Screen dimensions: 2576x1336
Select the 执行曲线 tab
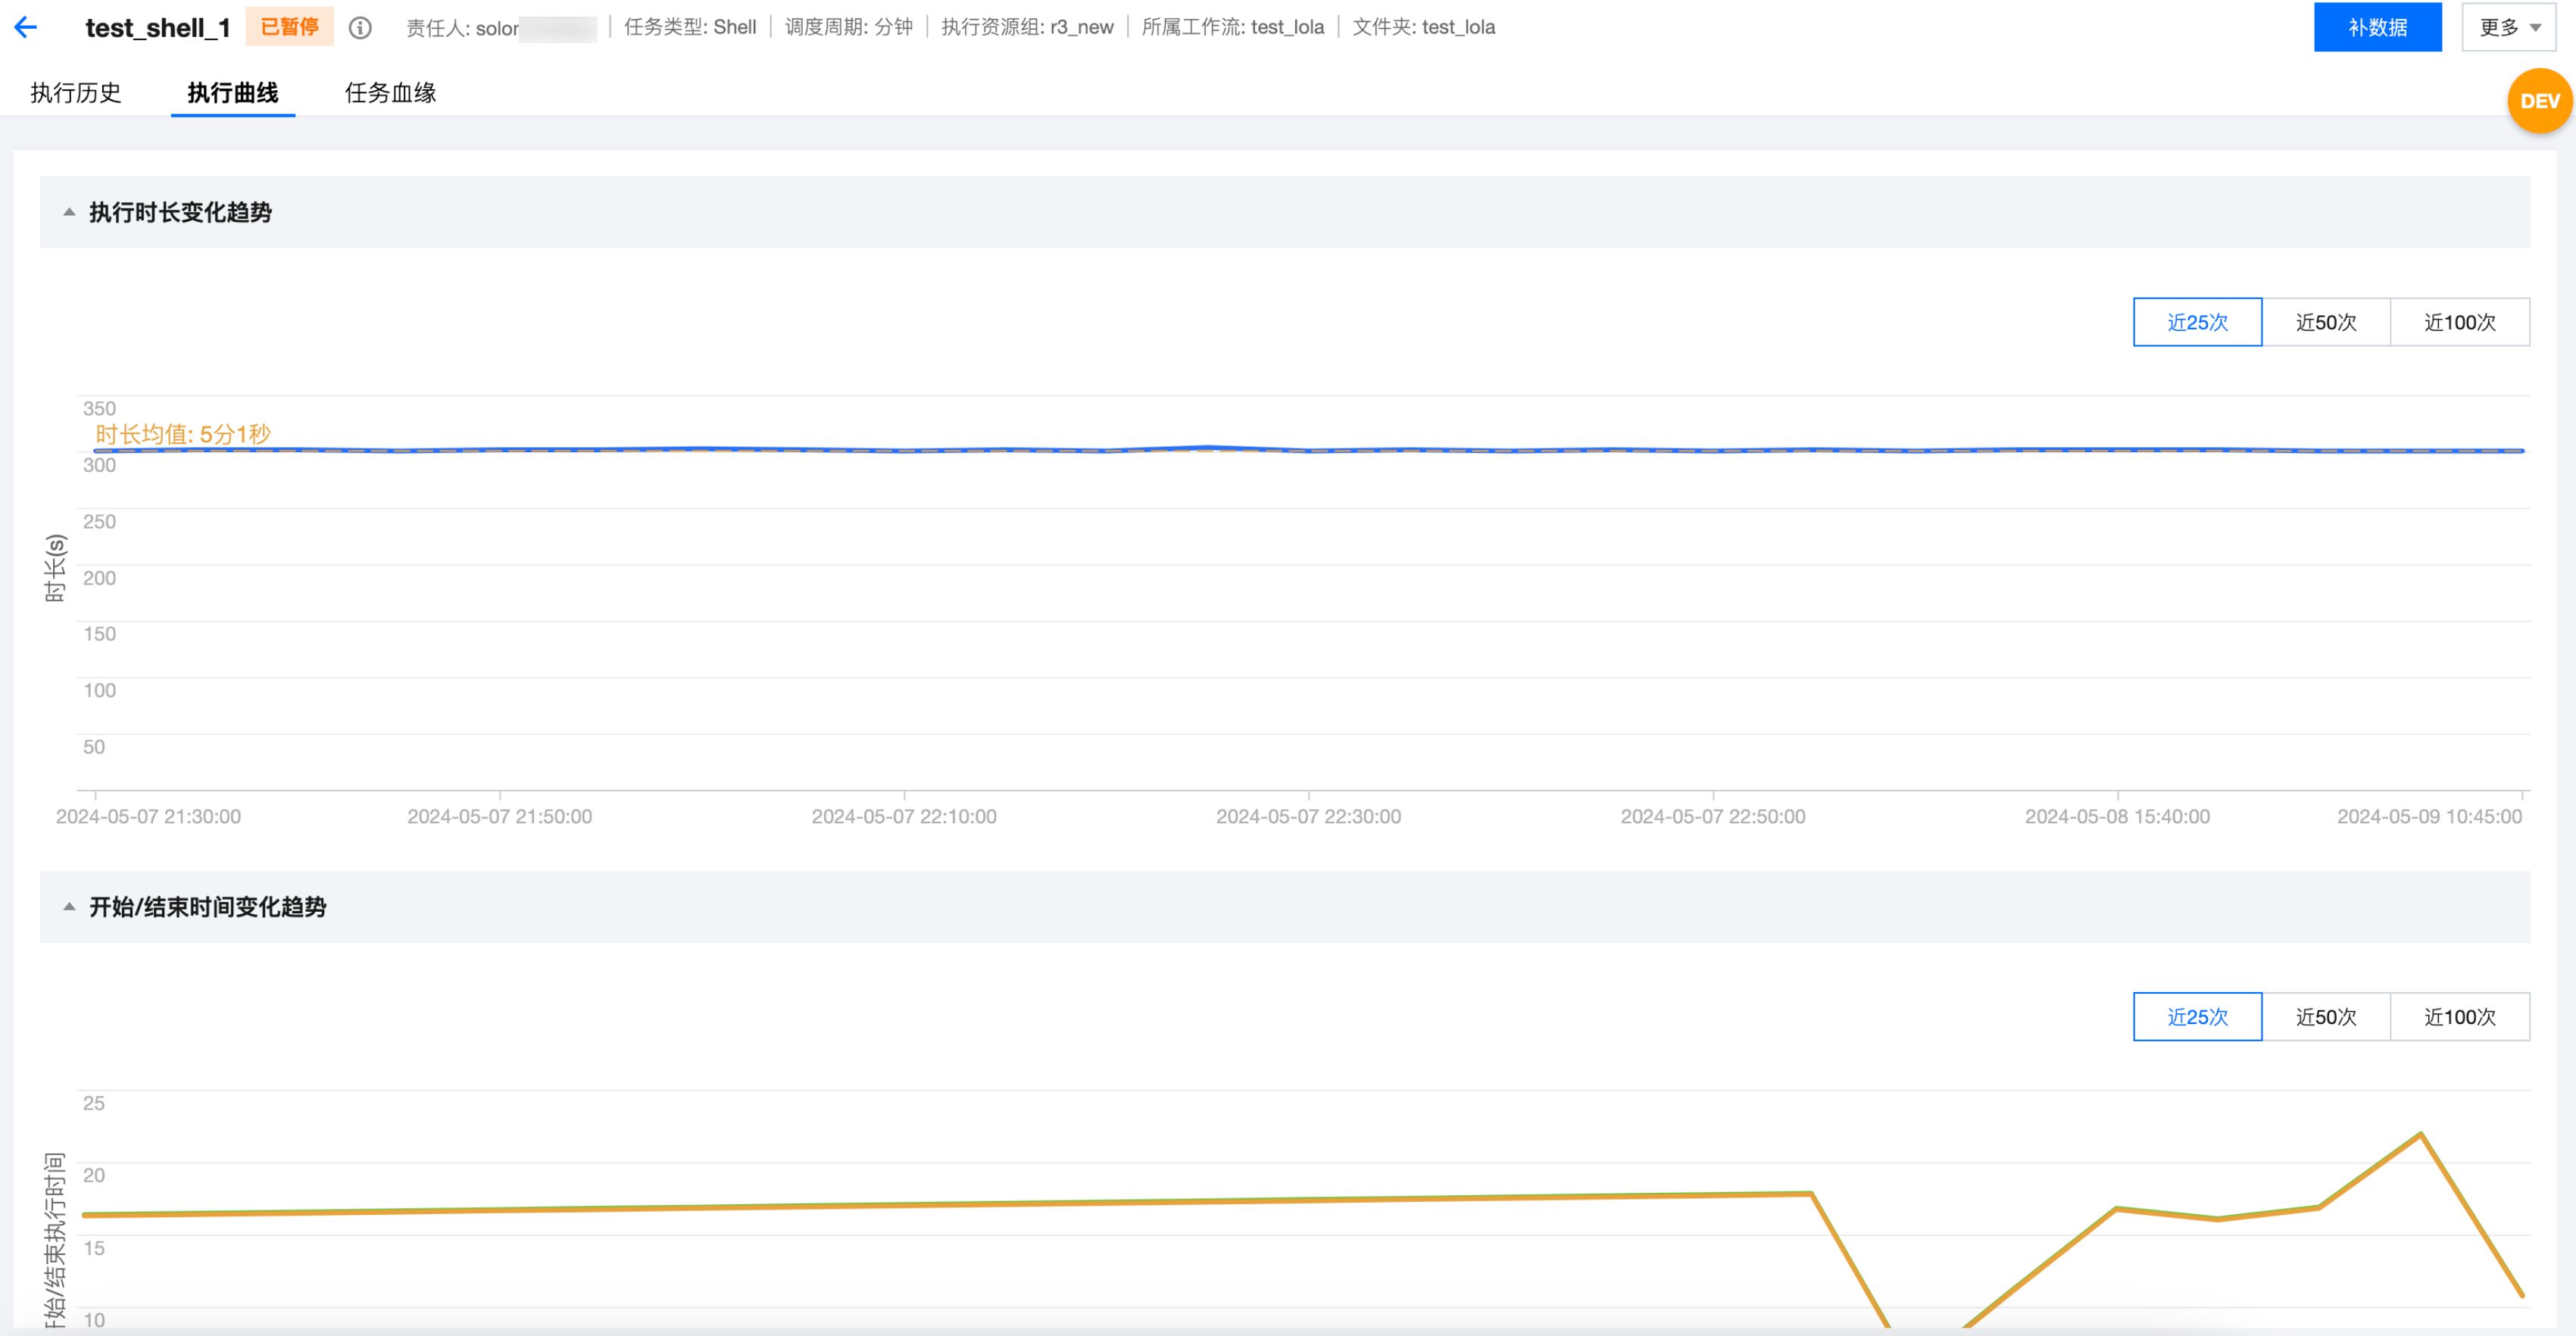(232, 93)
